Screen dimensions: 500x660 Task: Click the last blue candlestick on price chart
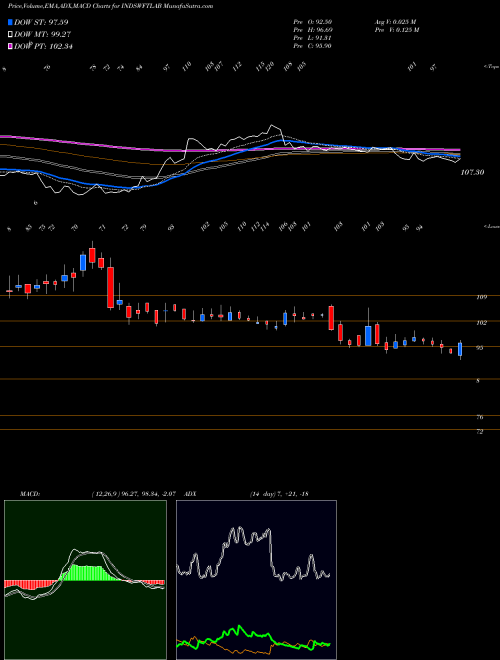click(x=460, y=349)
